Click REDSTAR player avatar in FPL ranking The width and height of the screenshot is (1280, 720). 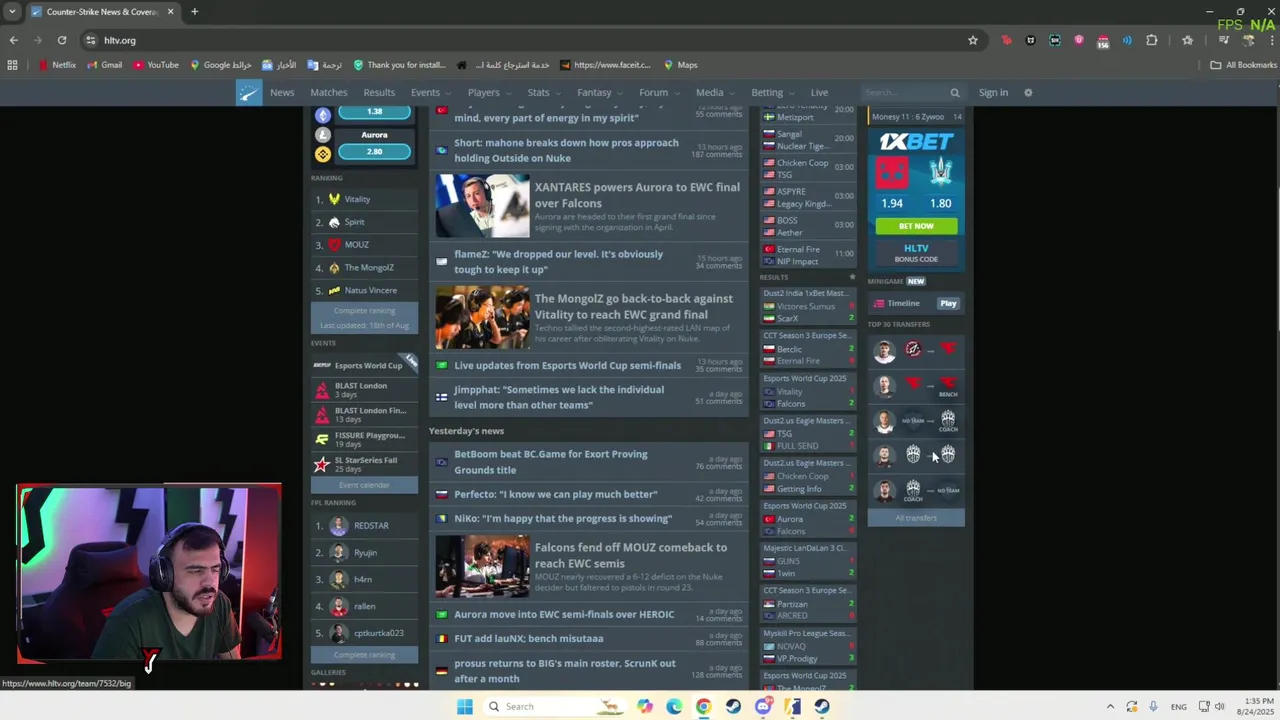click(x=339, y=526)
